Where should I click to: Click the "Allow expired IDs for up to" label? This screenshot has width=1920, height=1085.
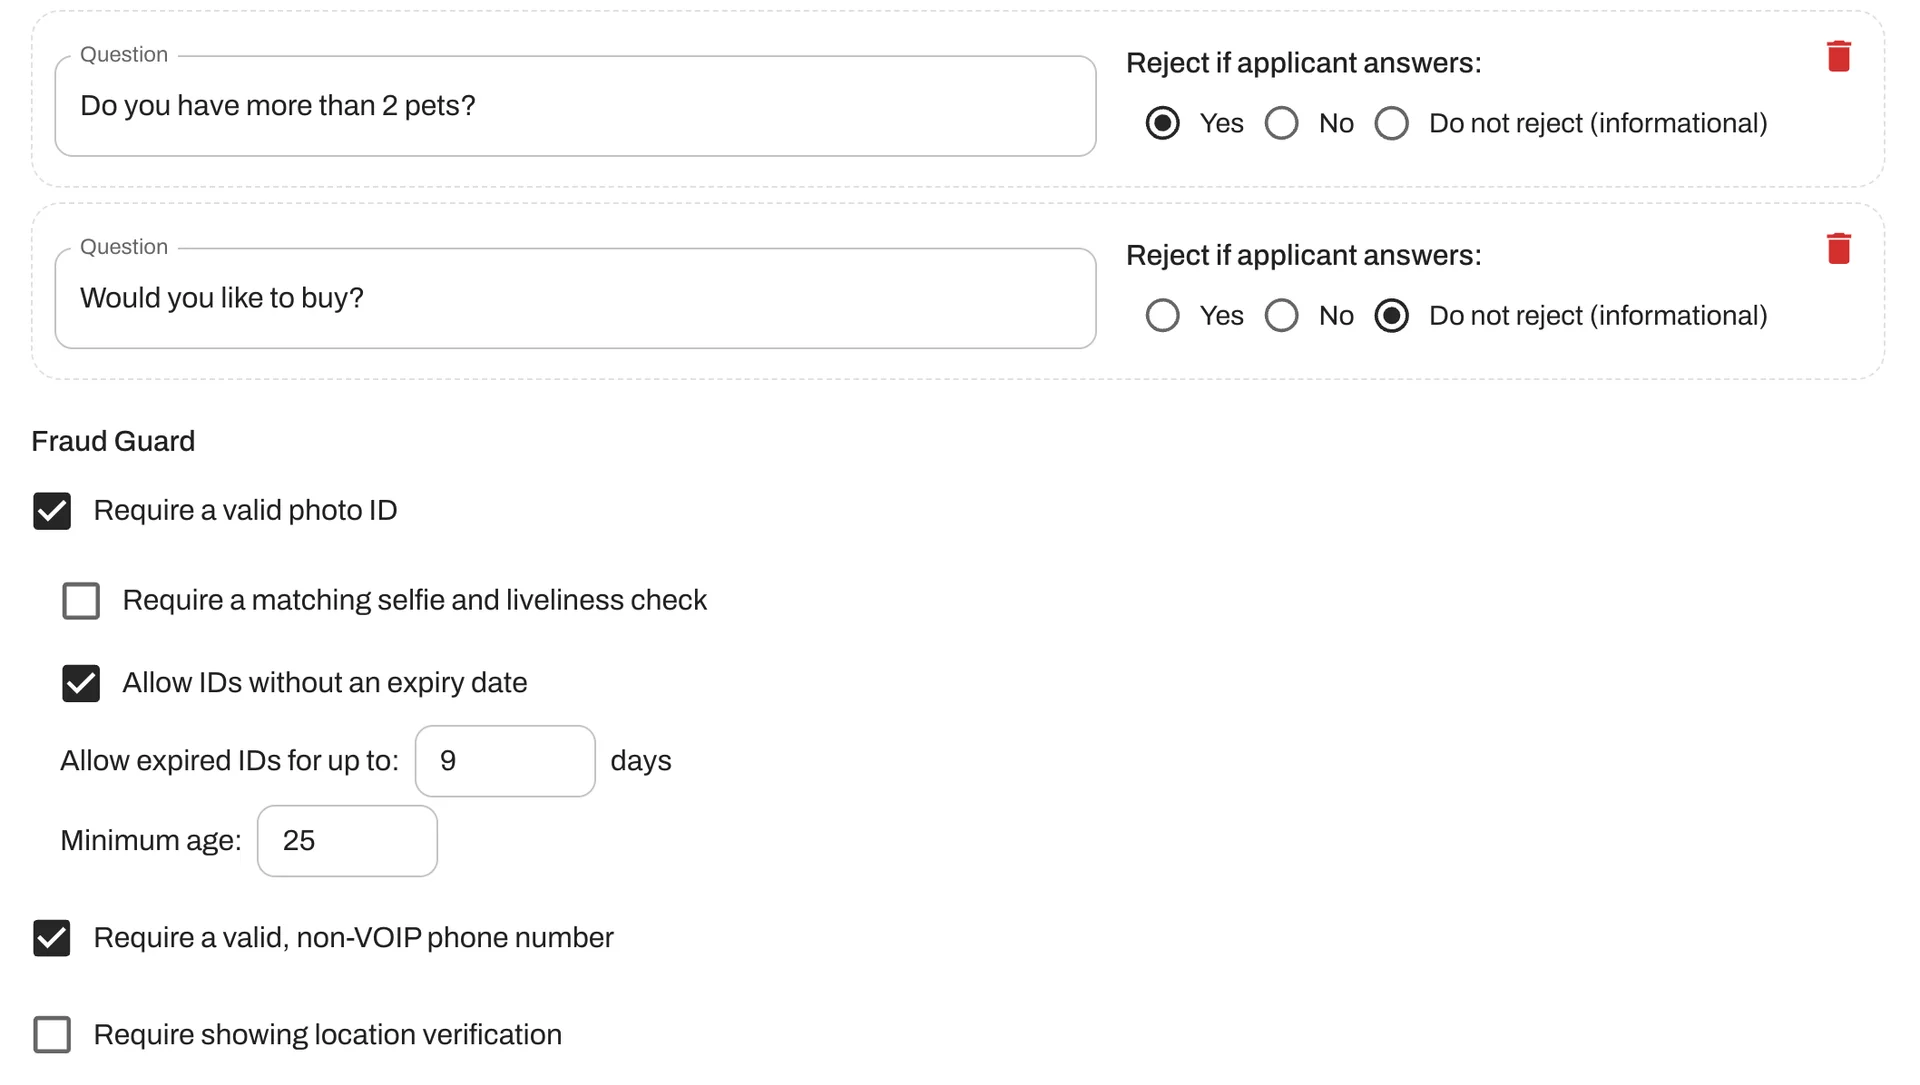229,761
